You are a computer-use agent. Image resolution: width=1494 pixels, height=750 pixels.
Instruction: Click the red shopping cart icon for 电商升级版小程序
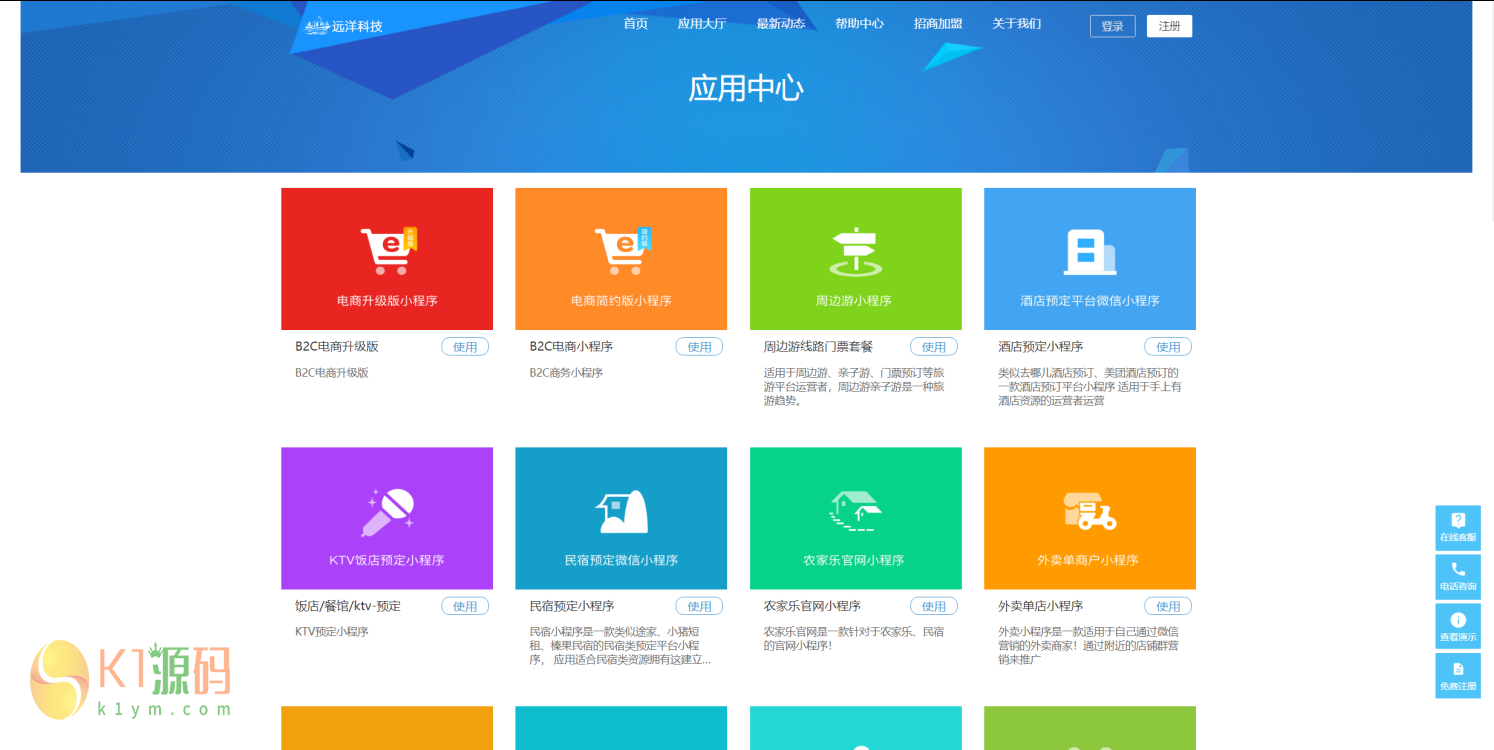pos(388,251)
